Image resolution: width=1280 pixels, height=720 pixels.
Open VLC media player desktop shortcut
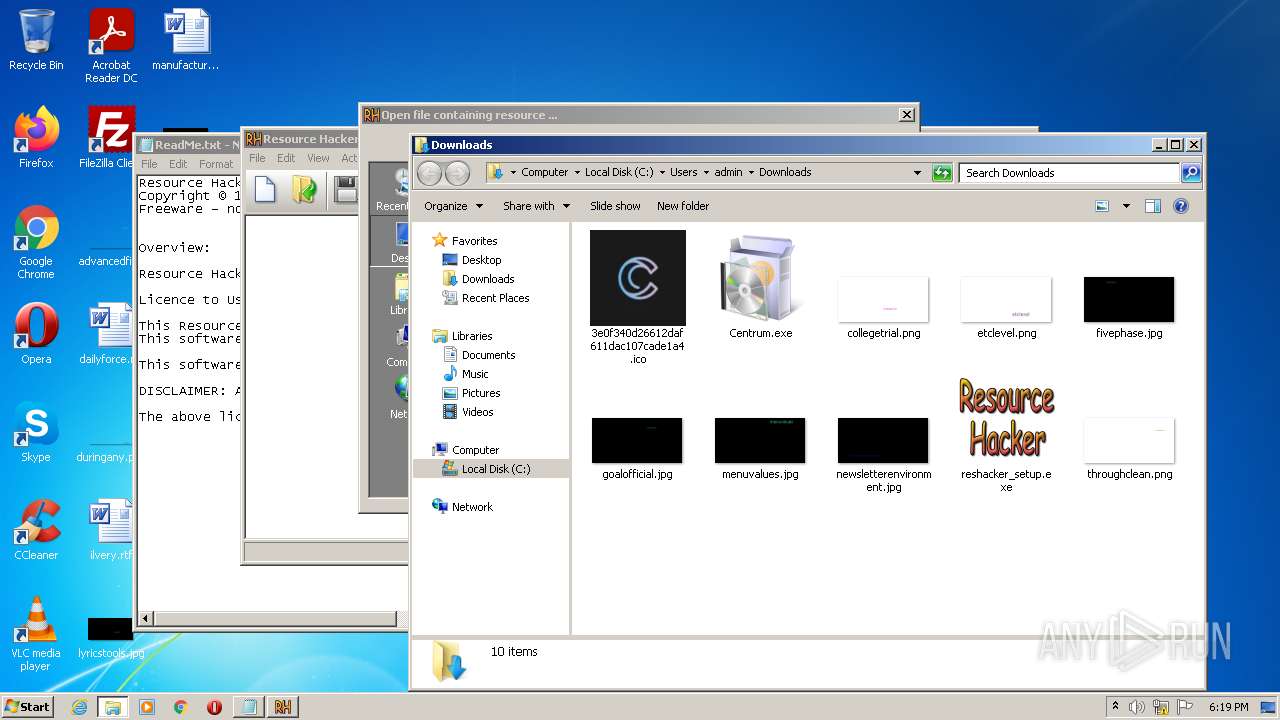pos(36,634)
